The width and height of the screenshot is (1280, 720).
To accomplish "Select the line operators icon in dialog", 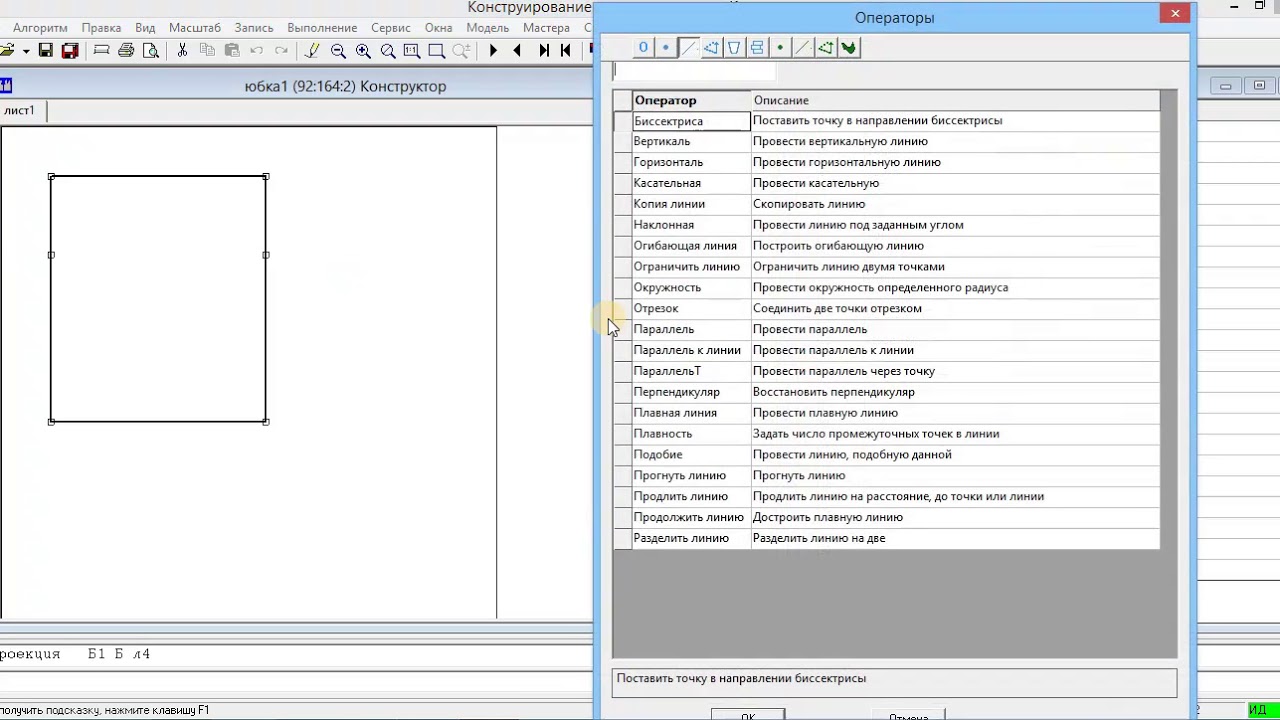I will tap(688, 47).
